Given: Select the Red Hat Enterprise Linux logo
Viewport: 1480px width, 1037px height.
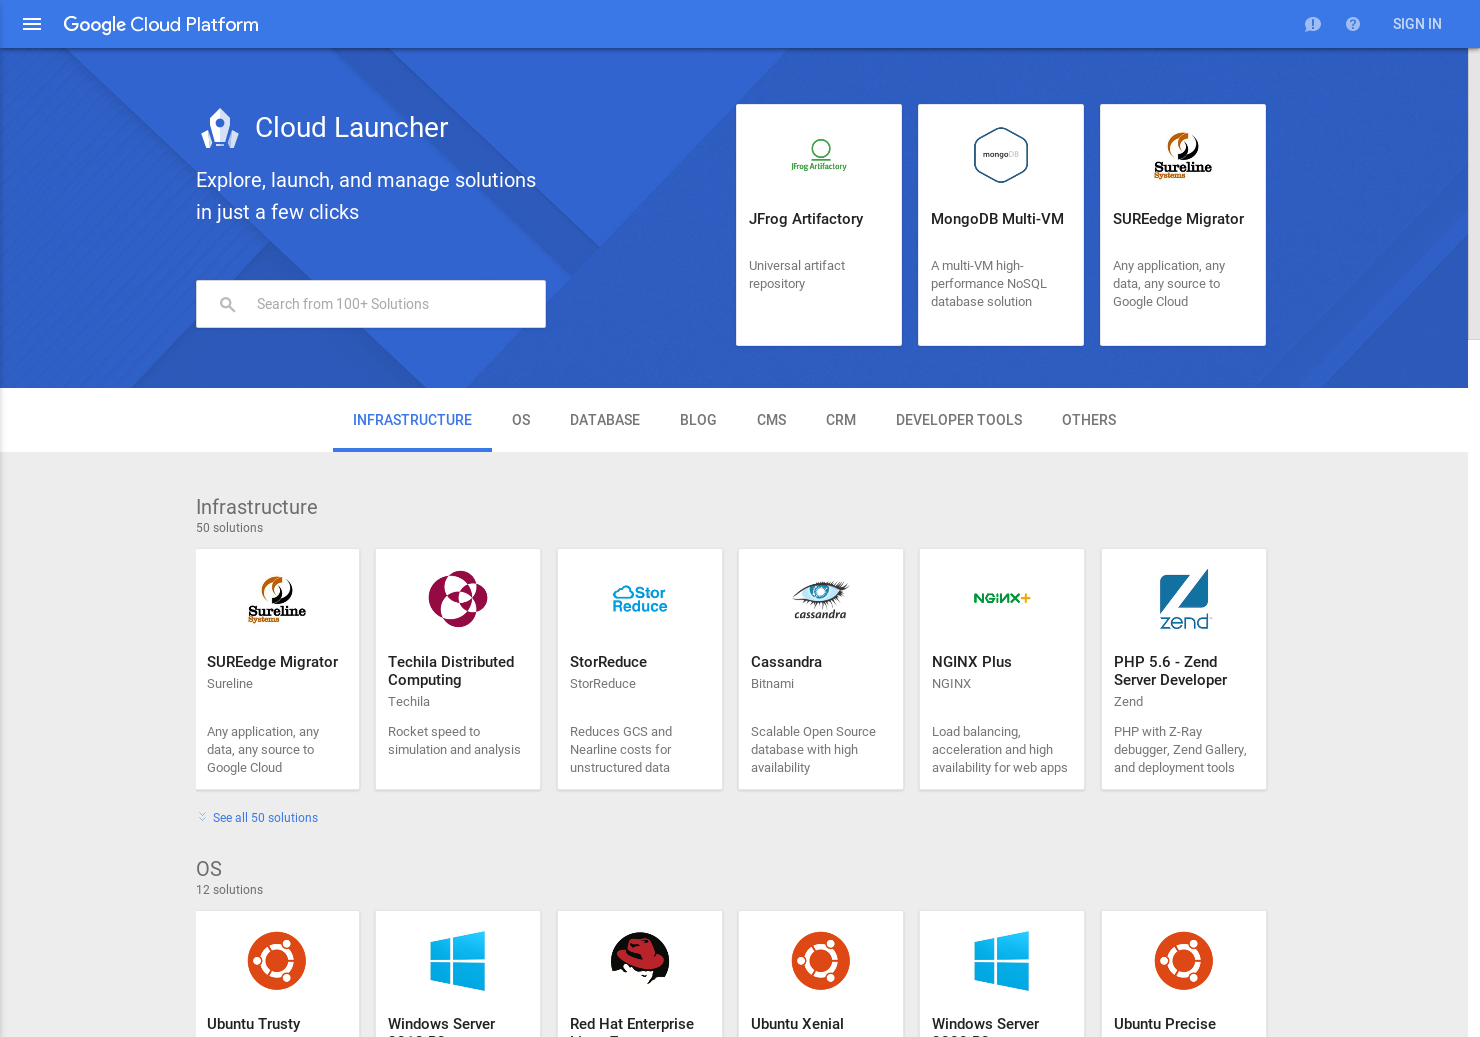Looking at the screenshot, I should click(639, 958).
